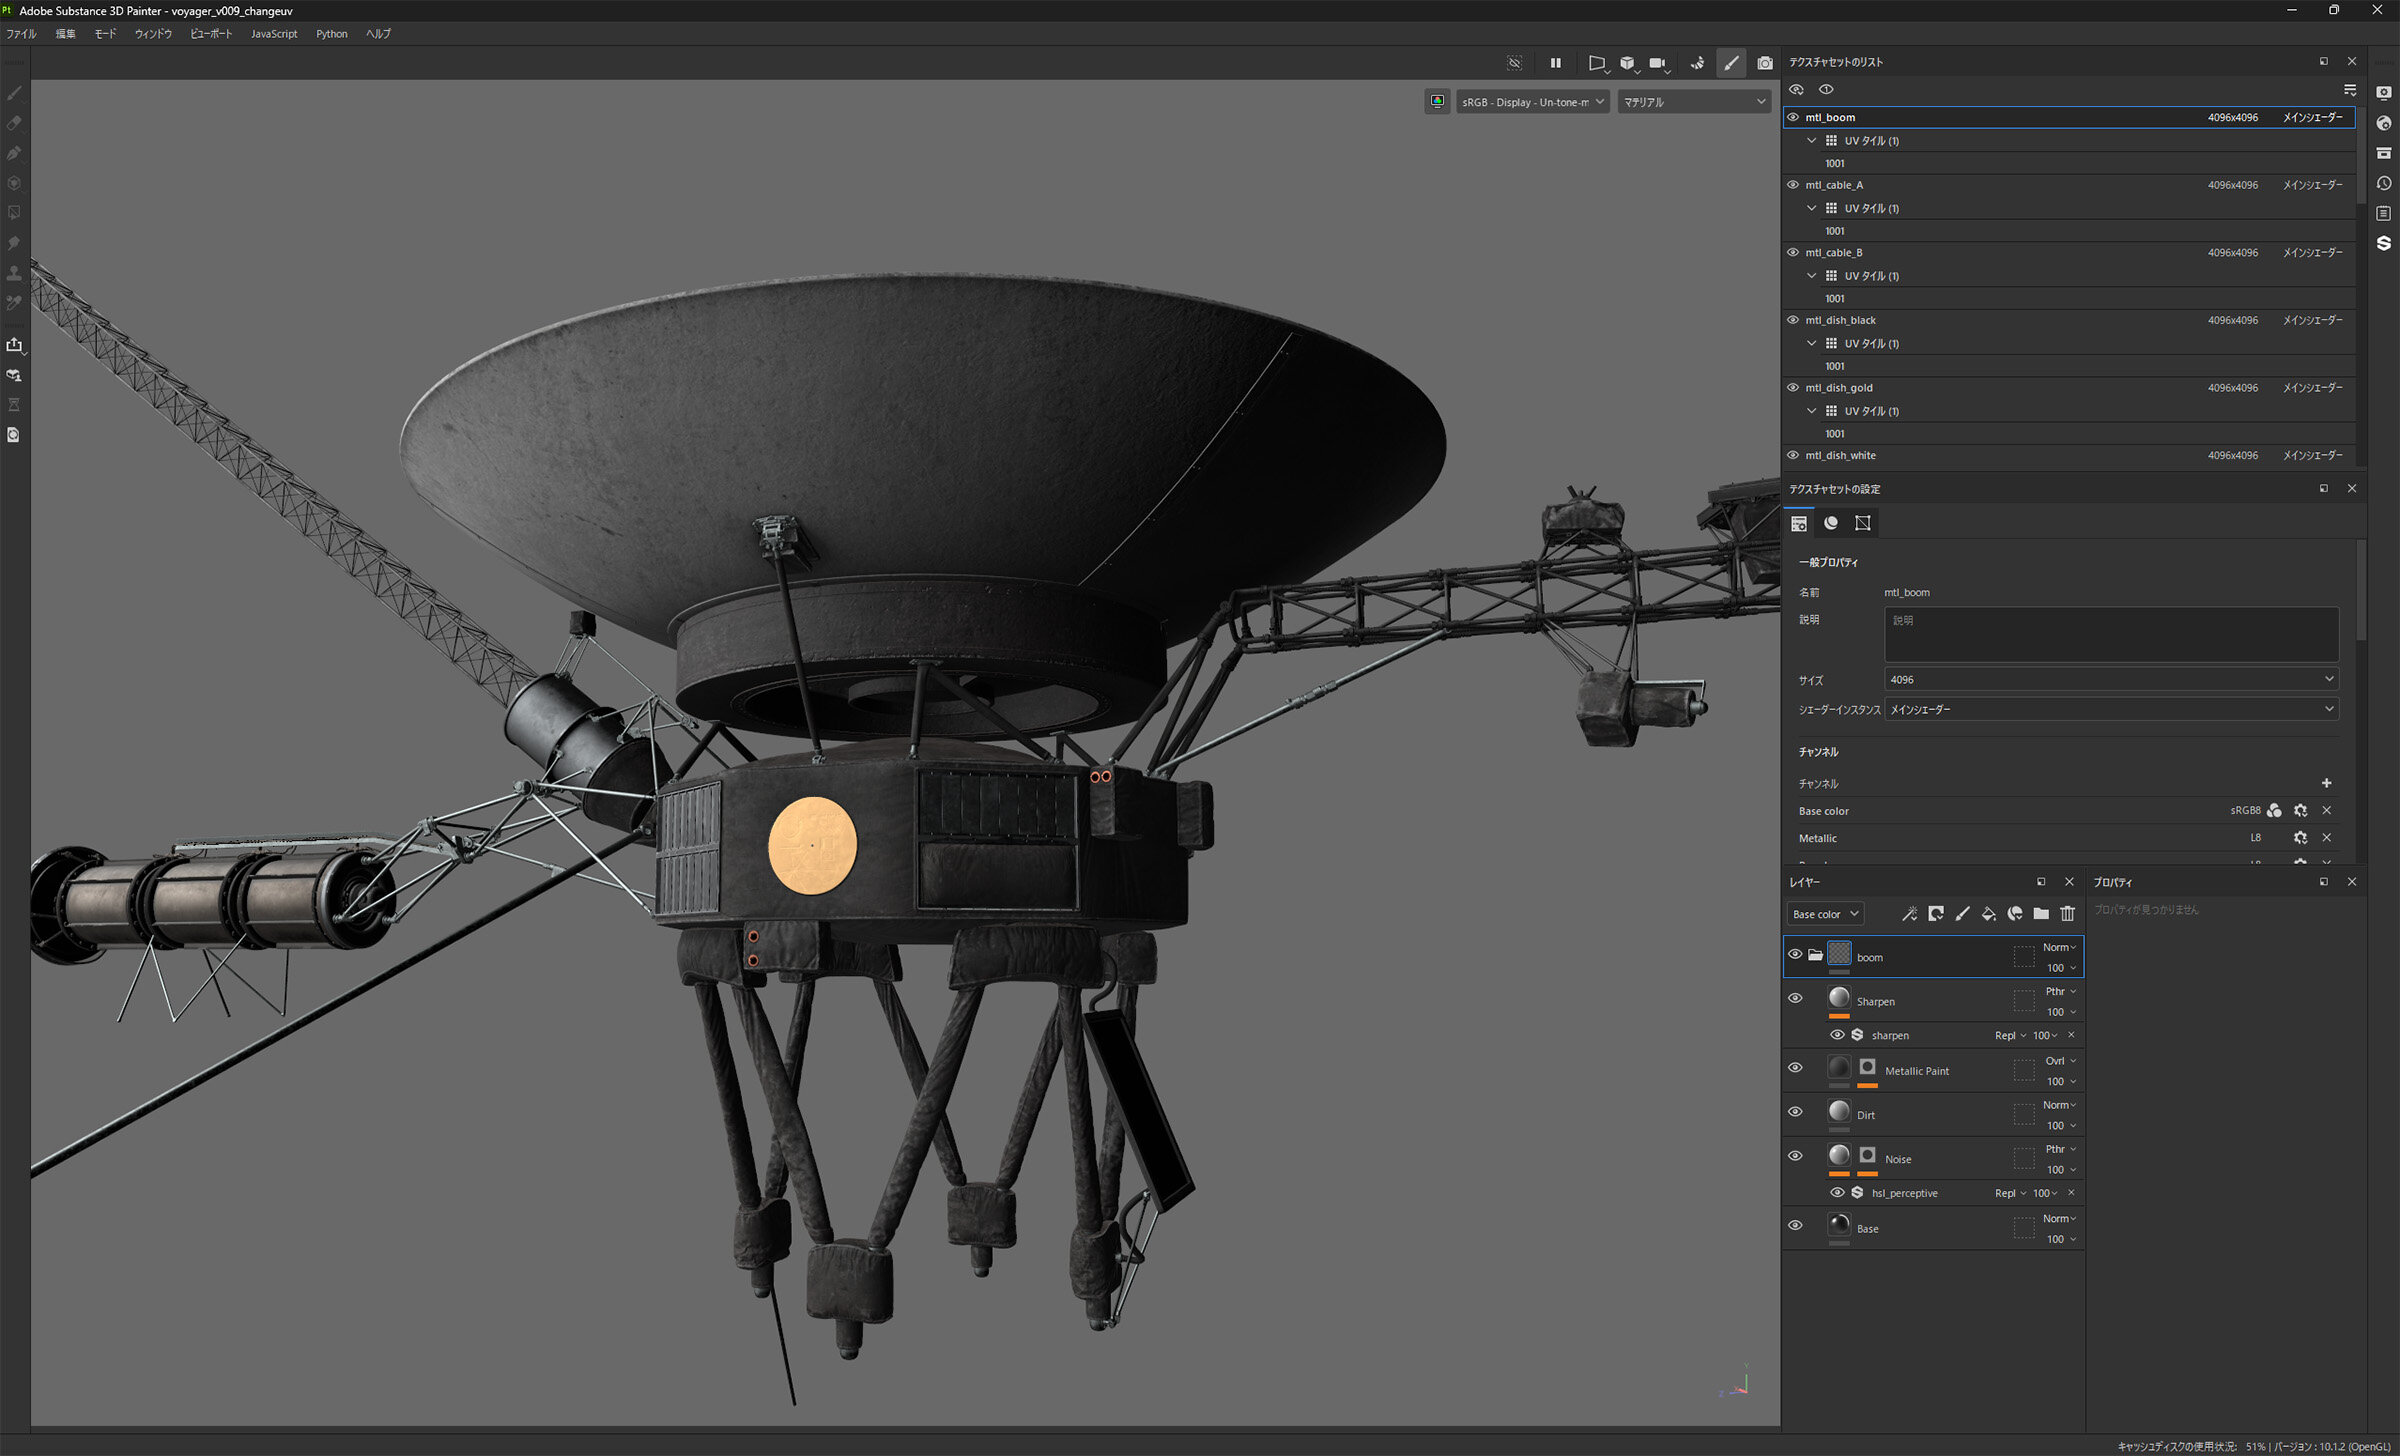The height and width of the screenshot is (1456, 2400).
Task: Open the Base color channel dropdown in Layers
Action: point(1824,914)
